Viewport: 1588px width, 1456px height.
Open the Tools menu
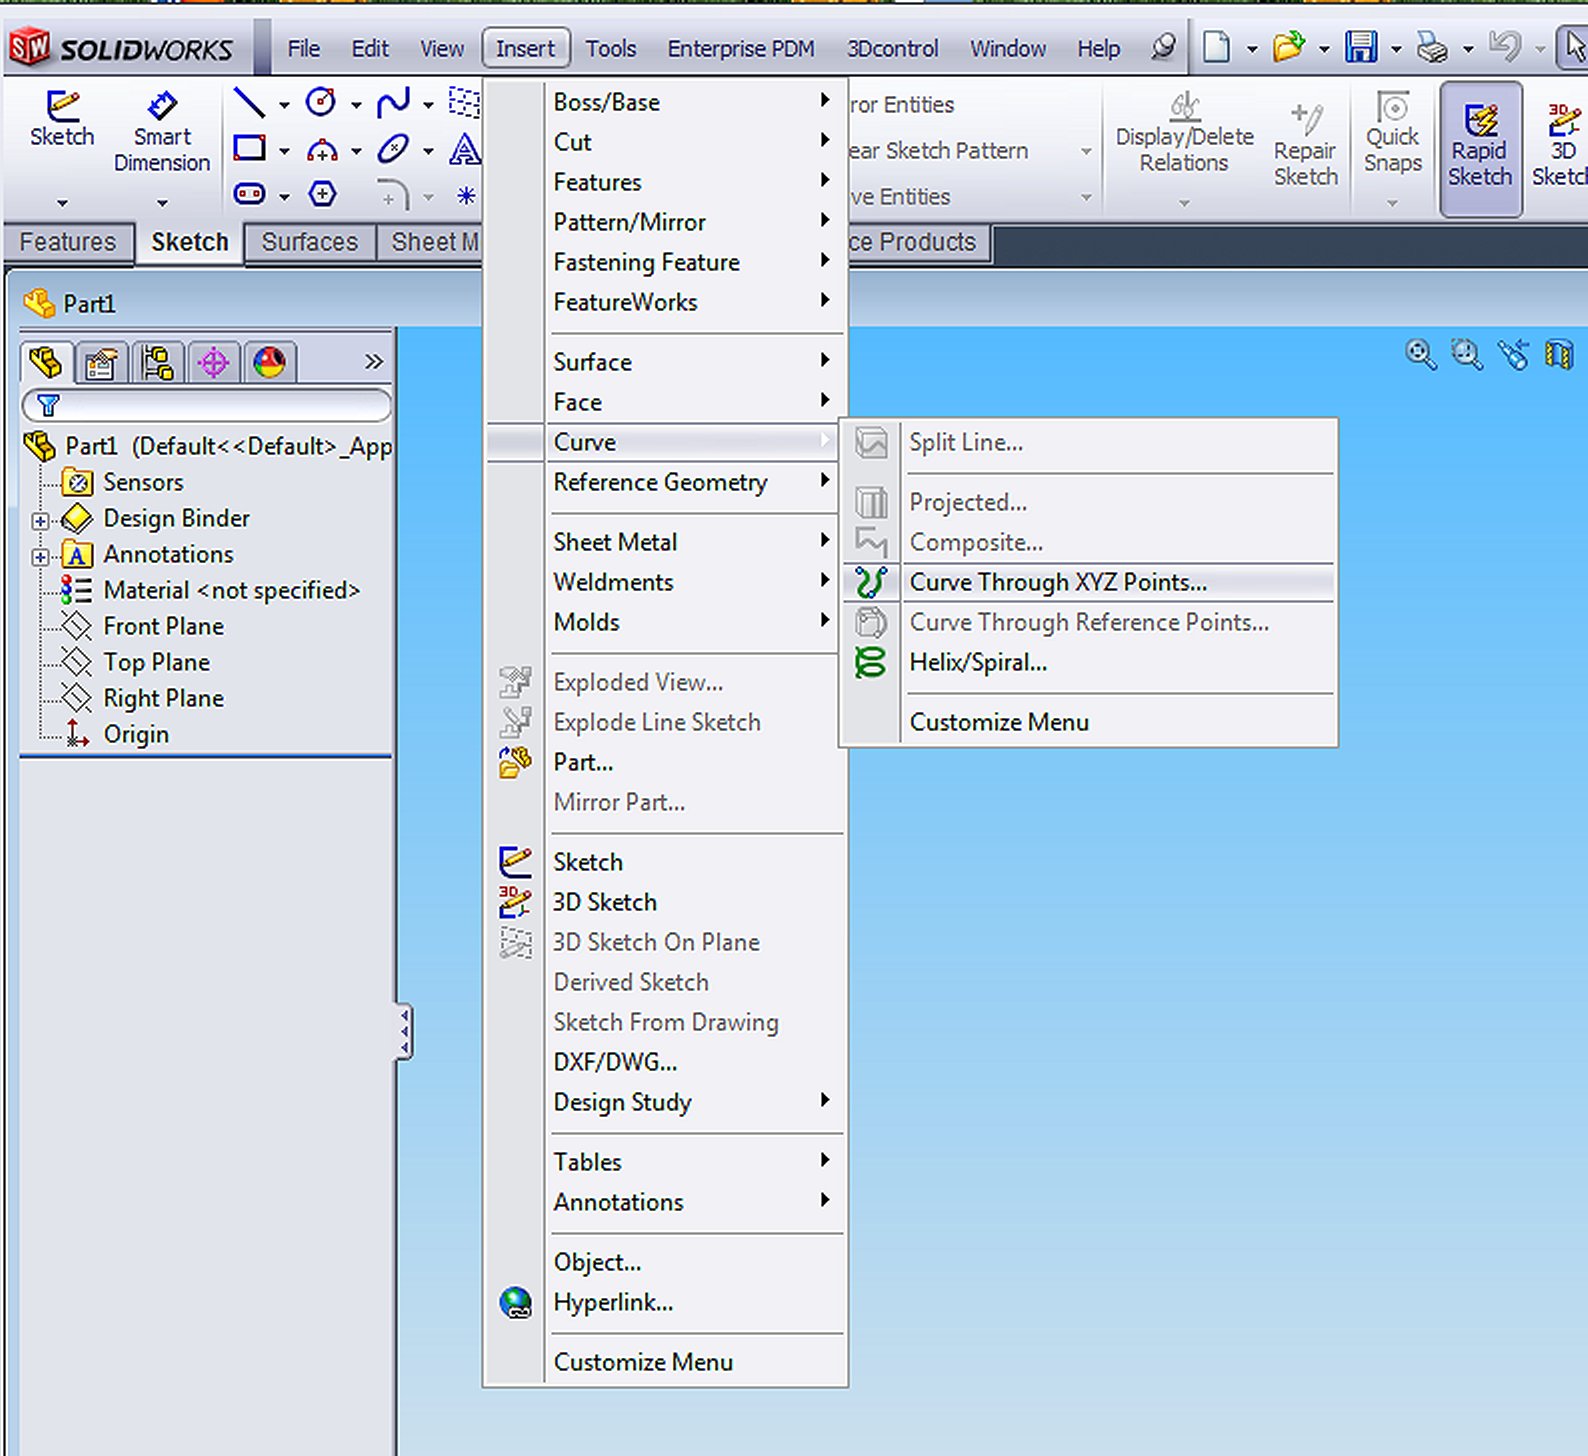tap(610, 48)
